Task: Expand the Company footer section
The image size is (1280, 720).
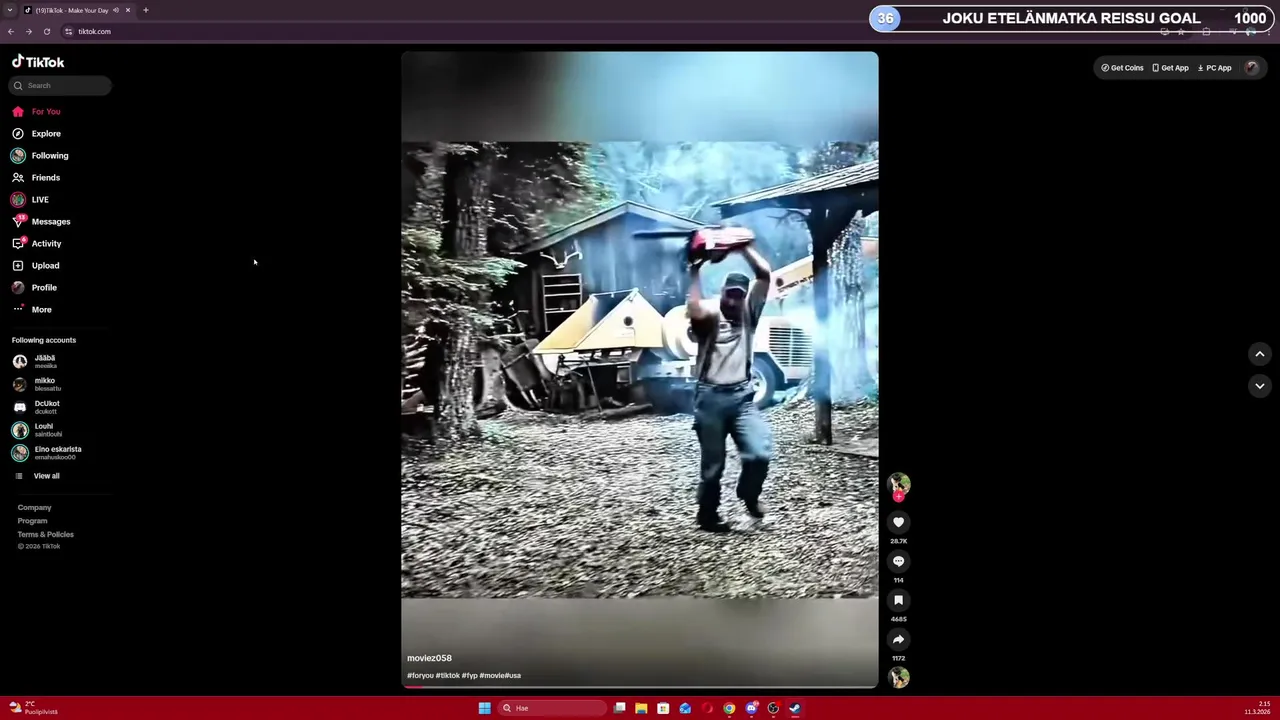Action: 34,507
